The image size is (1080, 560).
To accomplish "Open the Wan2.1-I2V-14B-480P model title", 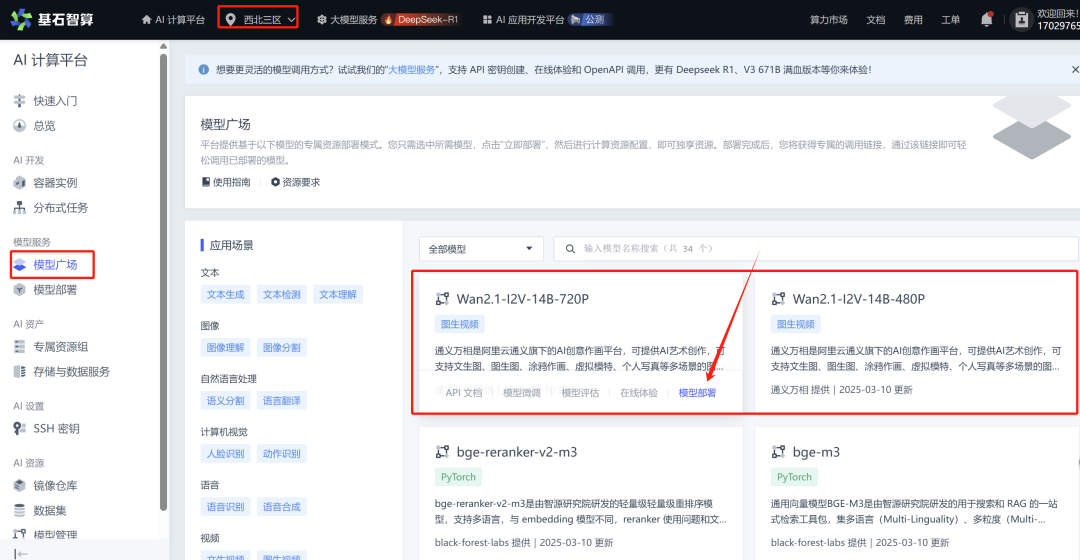I will (x=858, y=299).
